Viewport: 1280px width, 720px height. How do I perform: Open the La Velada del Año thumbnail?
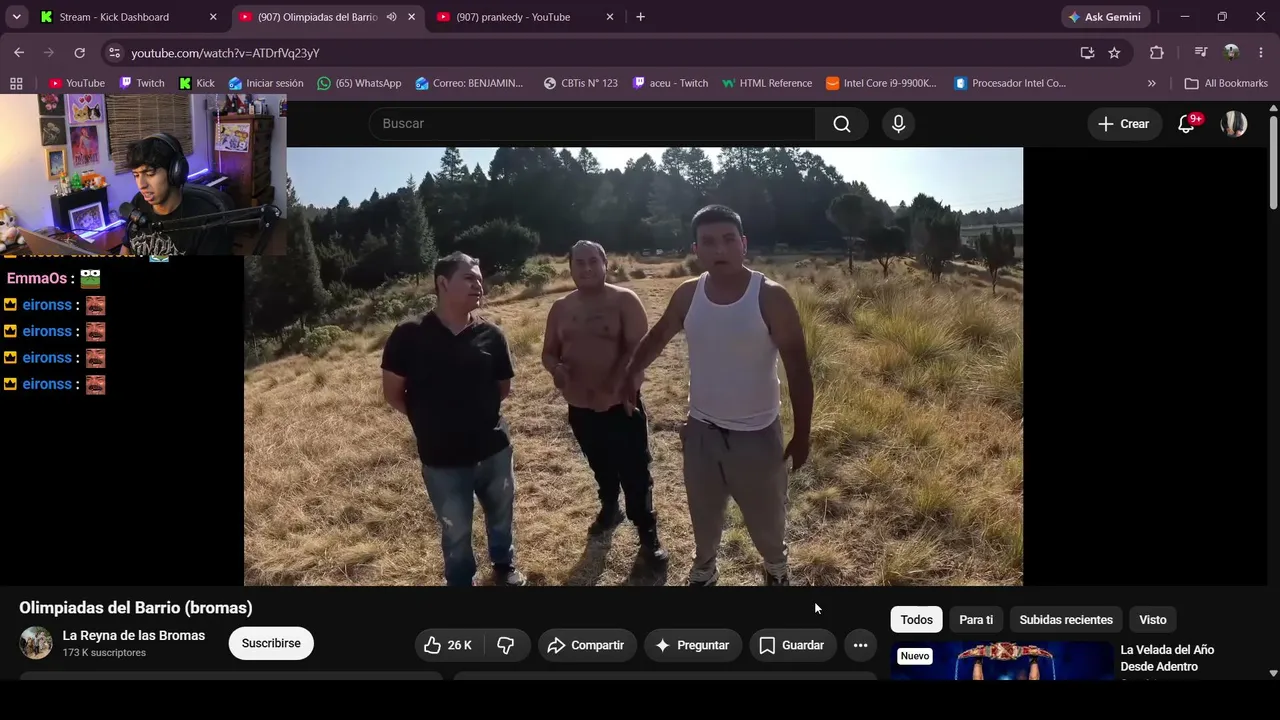pos(1002,661)
